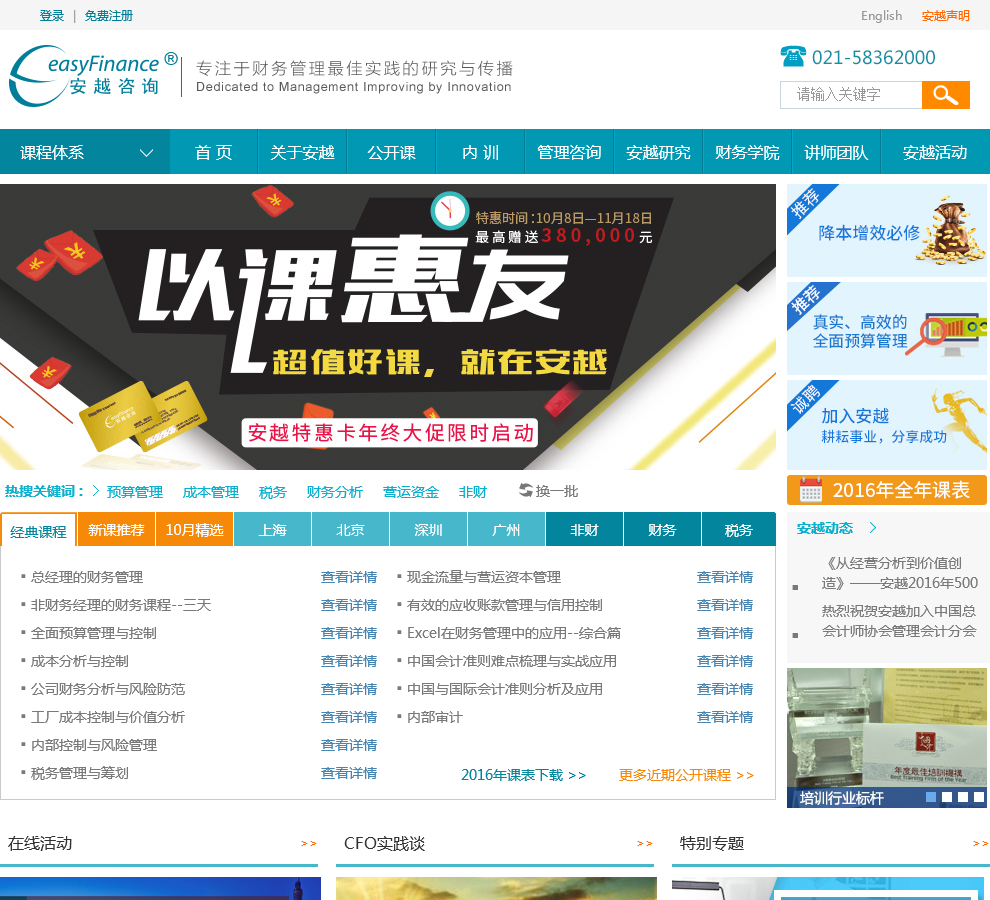The image size is (990, 900).
Task: Open news 《从经营分析到价值创造》
Action: point(899,573)
